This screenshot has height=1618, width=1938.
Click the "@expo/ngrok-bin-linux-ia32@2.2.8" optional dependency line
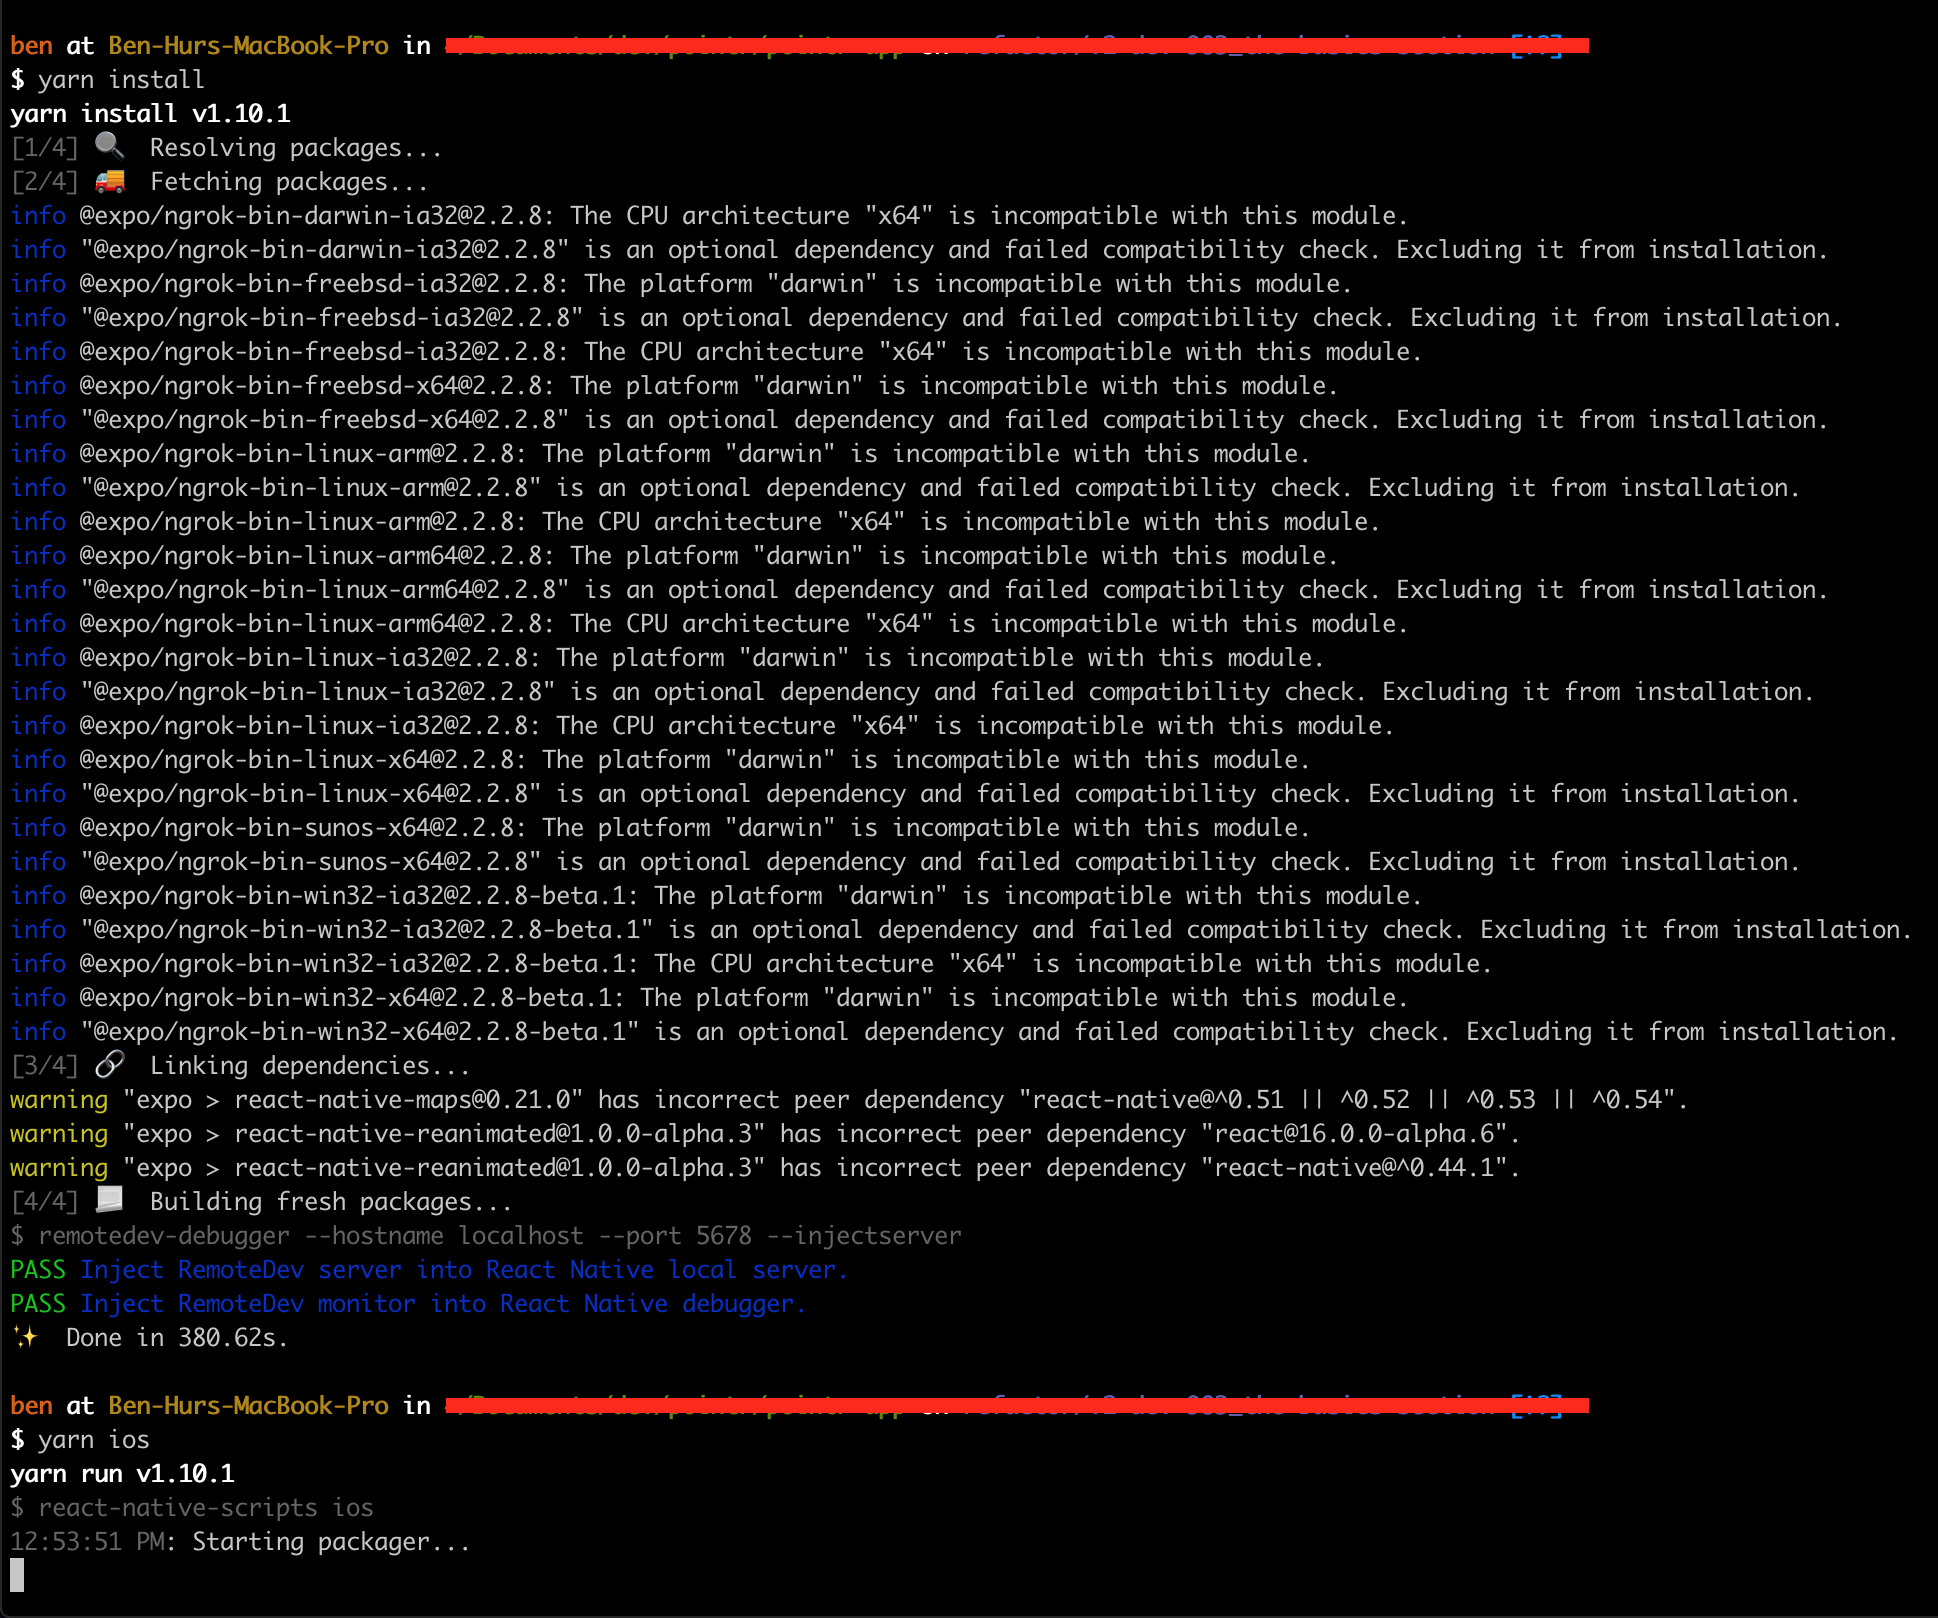coord(912,692)
